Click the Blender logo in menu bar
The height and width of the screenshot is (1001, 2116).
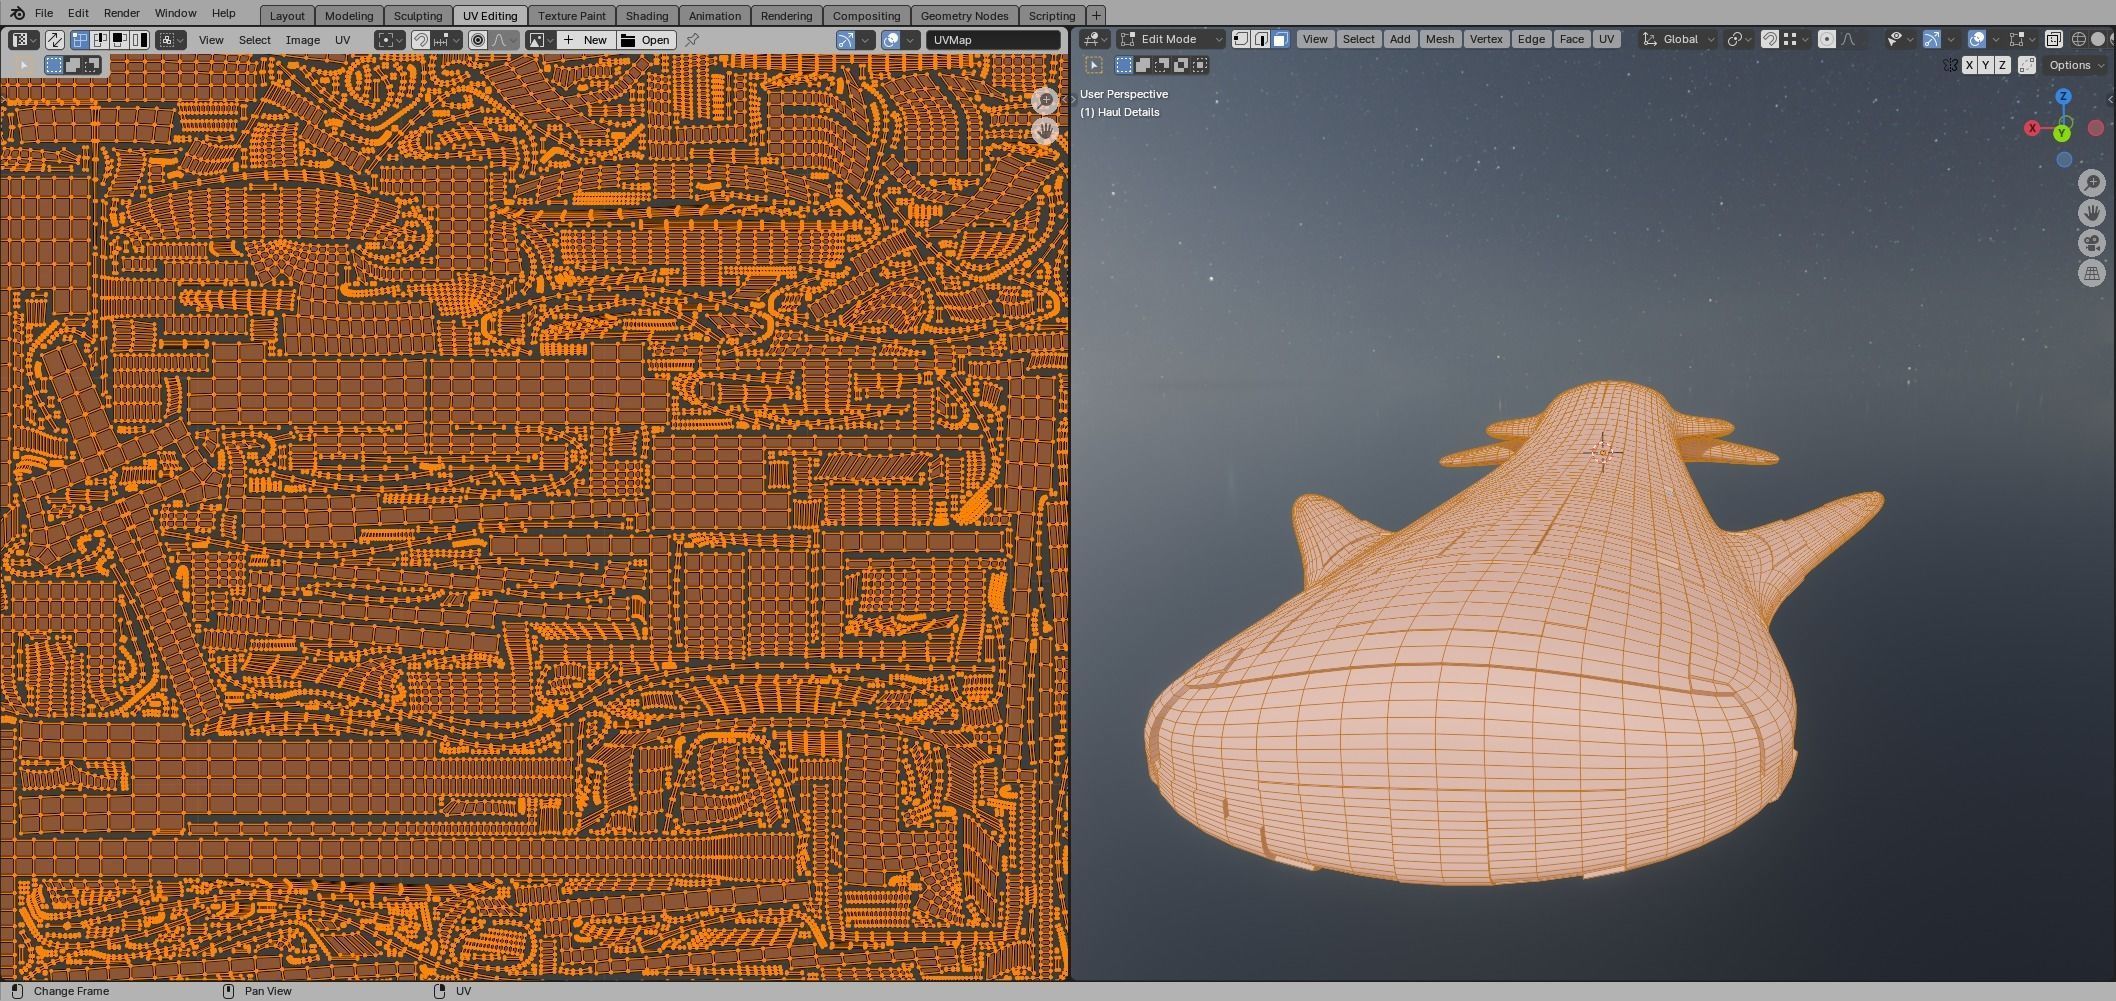(x=16, y=13)
